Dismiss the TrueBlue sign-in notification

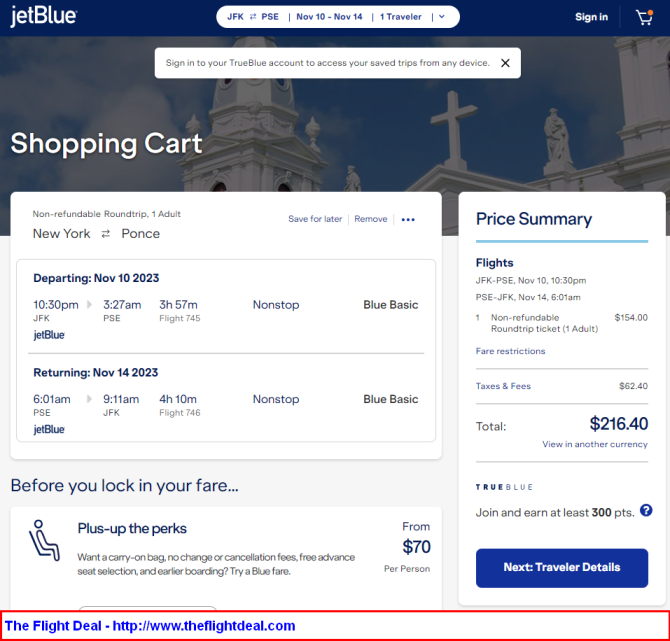coord(505,63)
